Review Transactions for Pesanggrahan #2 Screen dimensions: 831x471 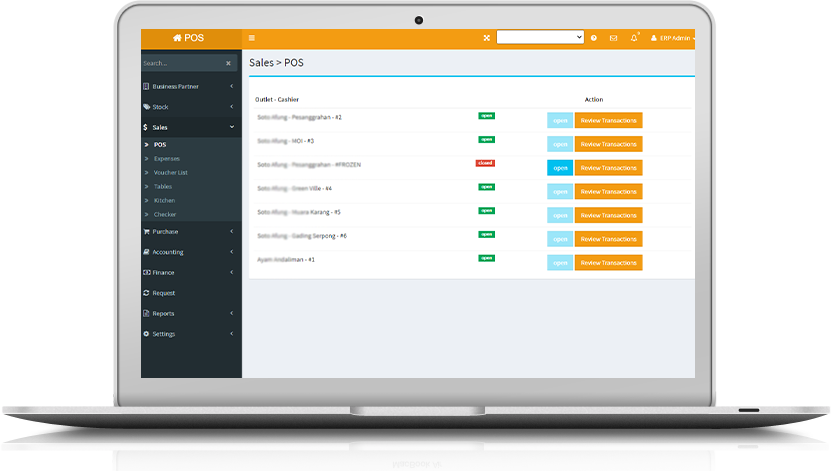pos(608,120)
